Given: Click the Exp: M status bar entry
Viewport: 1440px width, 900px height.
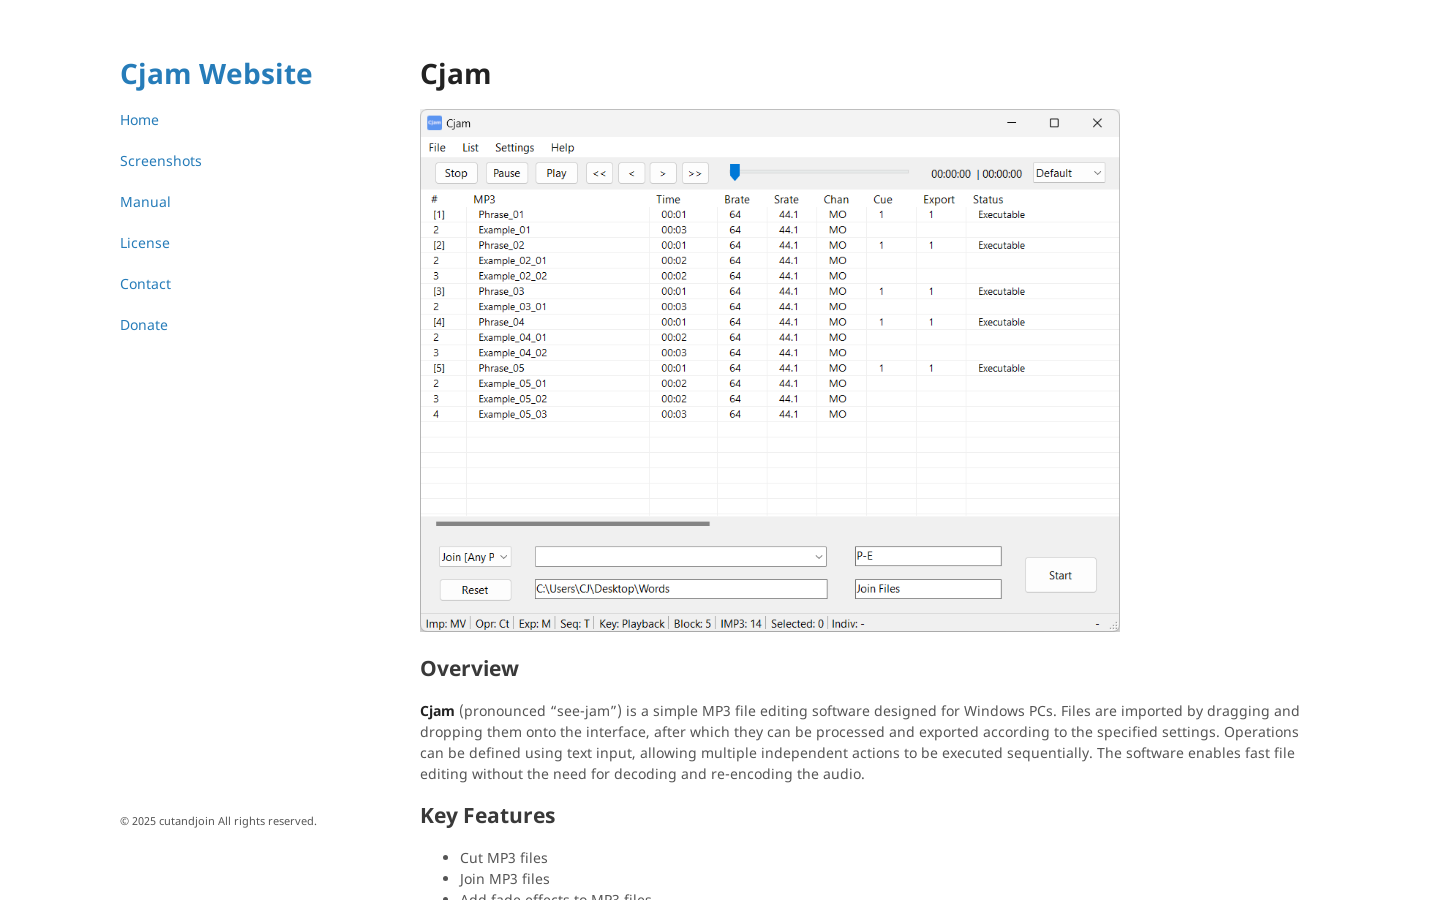Looking at the screenshot, I should click(x=535, y=624).
